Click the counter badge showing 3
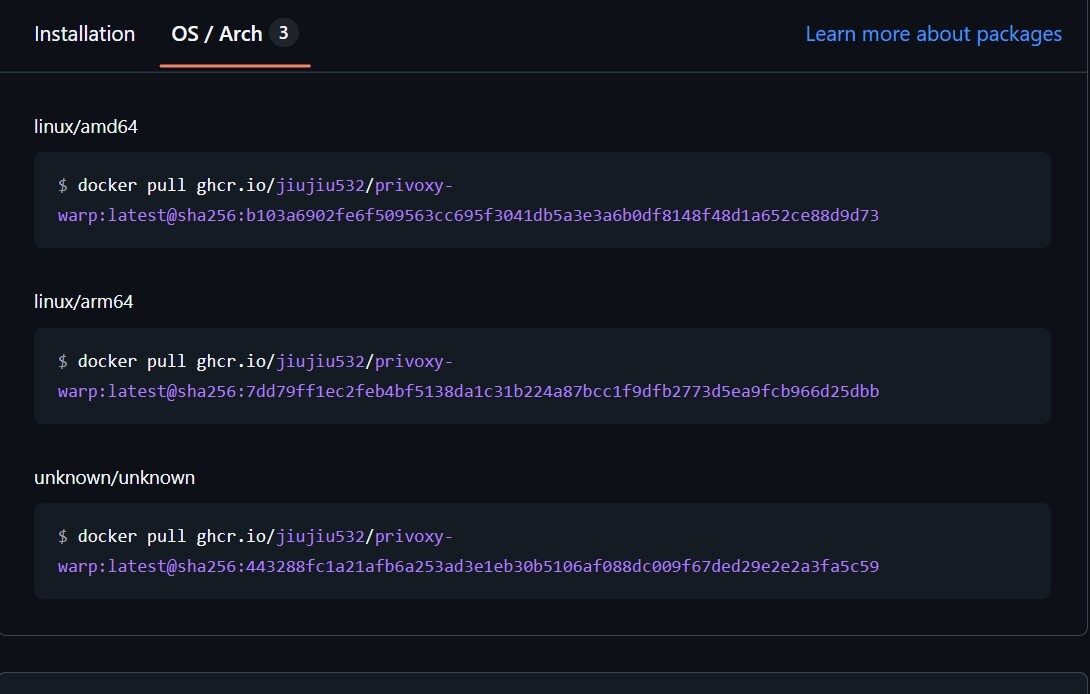 [x=283, y=33]
